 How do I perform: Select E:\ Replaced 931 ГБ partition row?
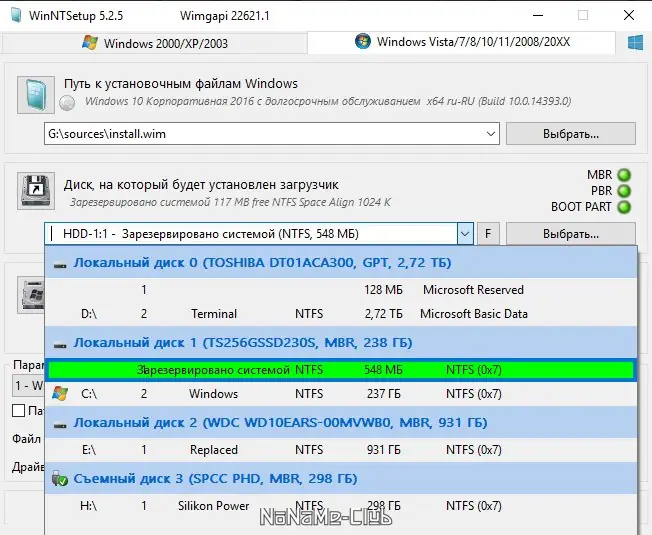(x=341, y=450)
